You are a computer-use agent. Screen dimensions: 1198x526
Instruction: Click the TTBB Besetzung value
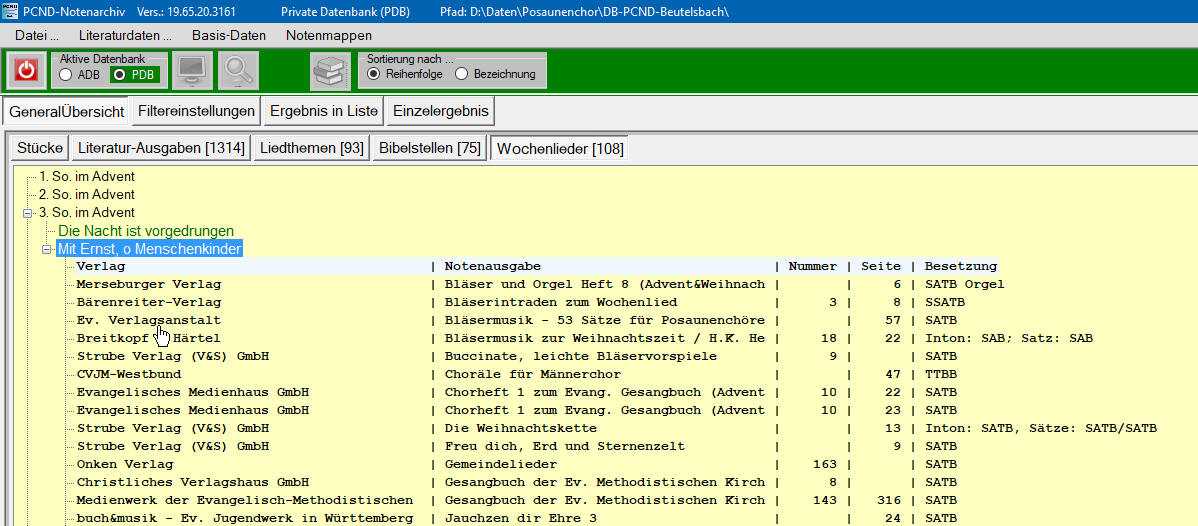pos(941,375)
